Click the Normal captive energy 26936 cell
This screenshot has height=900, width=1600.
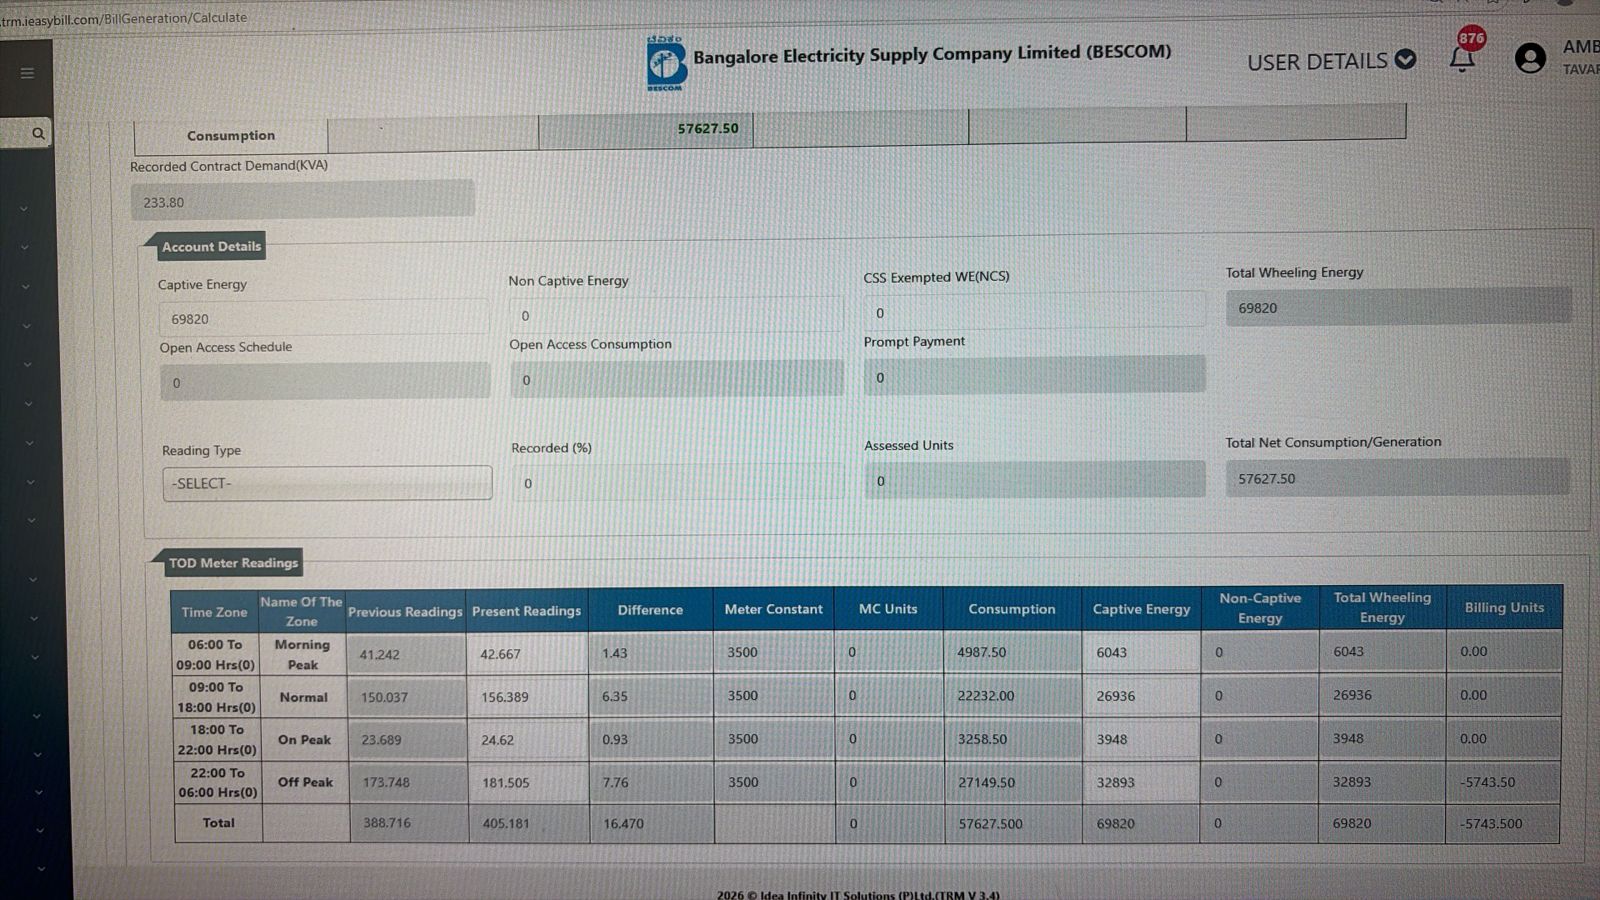[x=1141, y=696]
